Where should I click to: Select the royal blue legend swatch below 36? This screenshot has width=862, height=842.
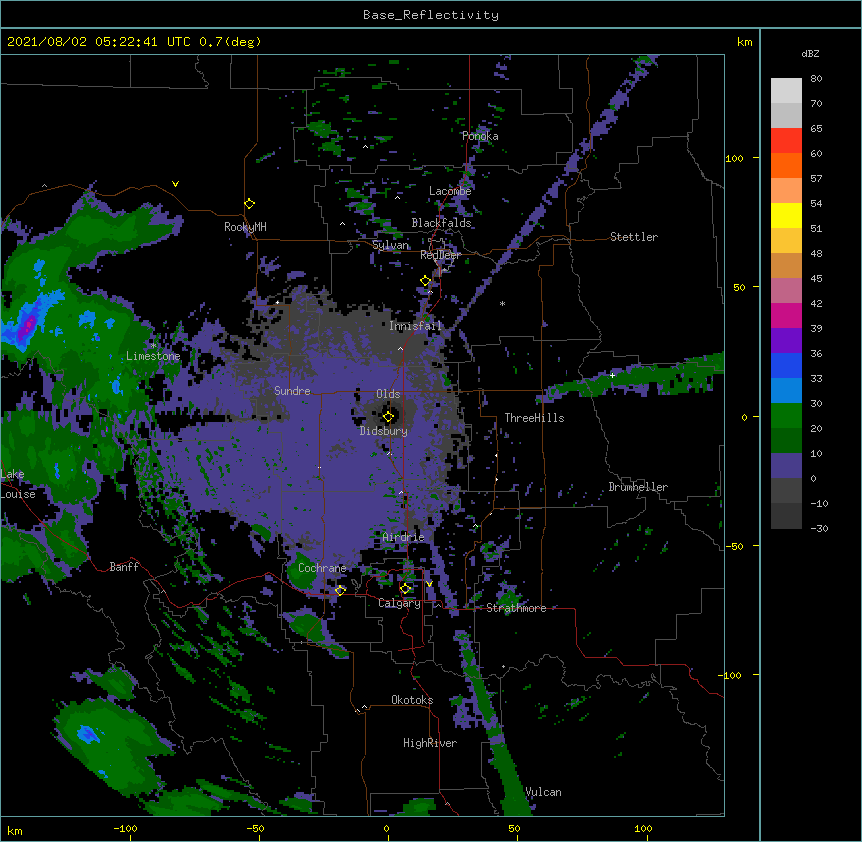786,365
